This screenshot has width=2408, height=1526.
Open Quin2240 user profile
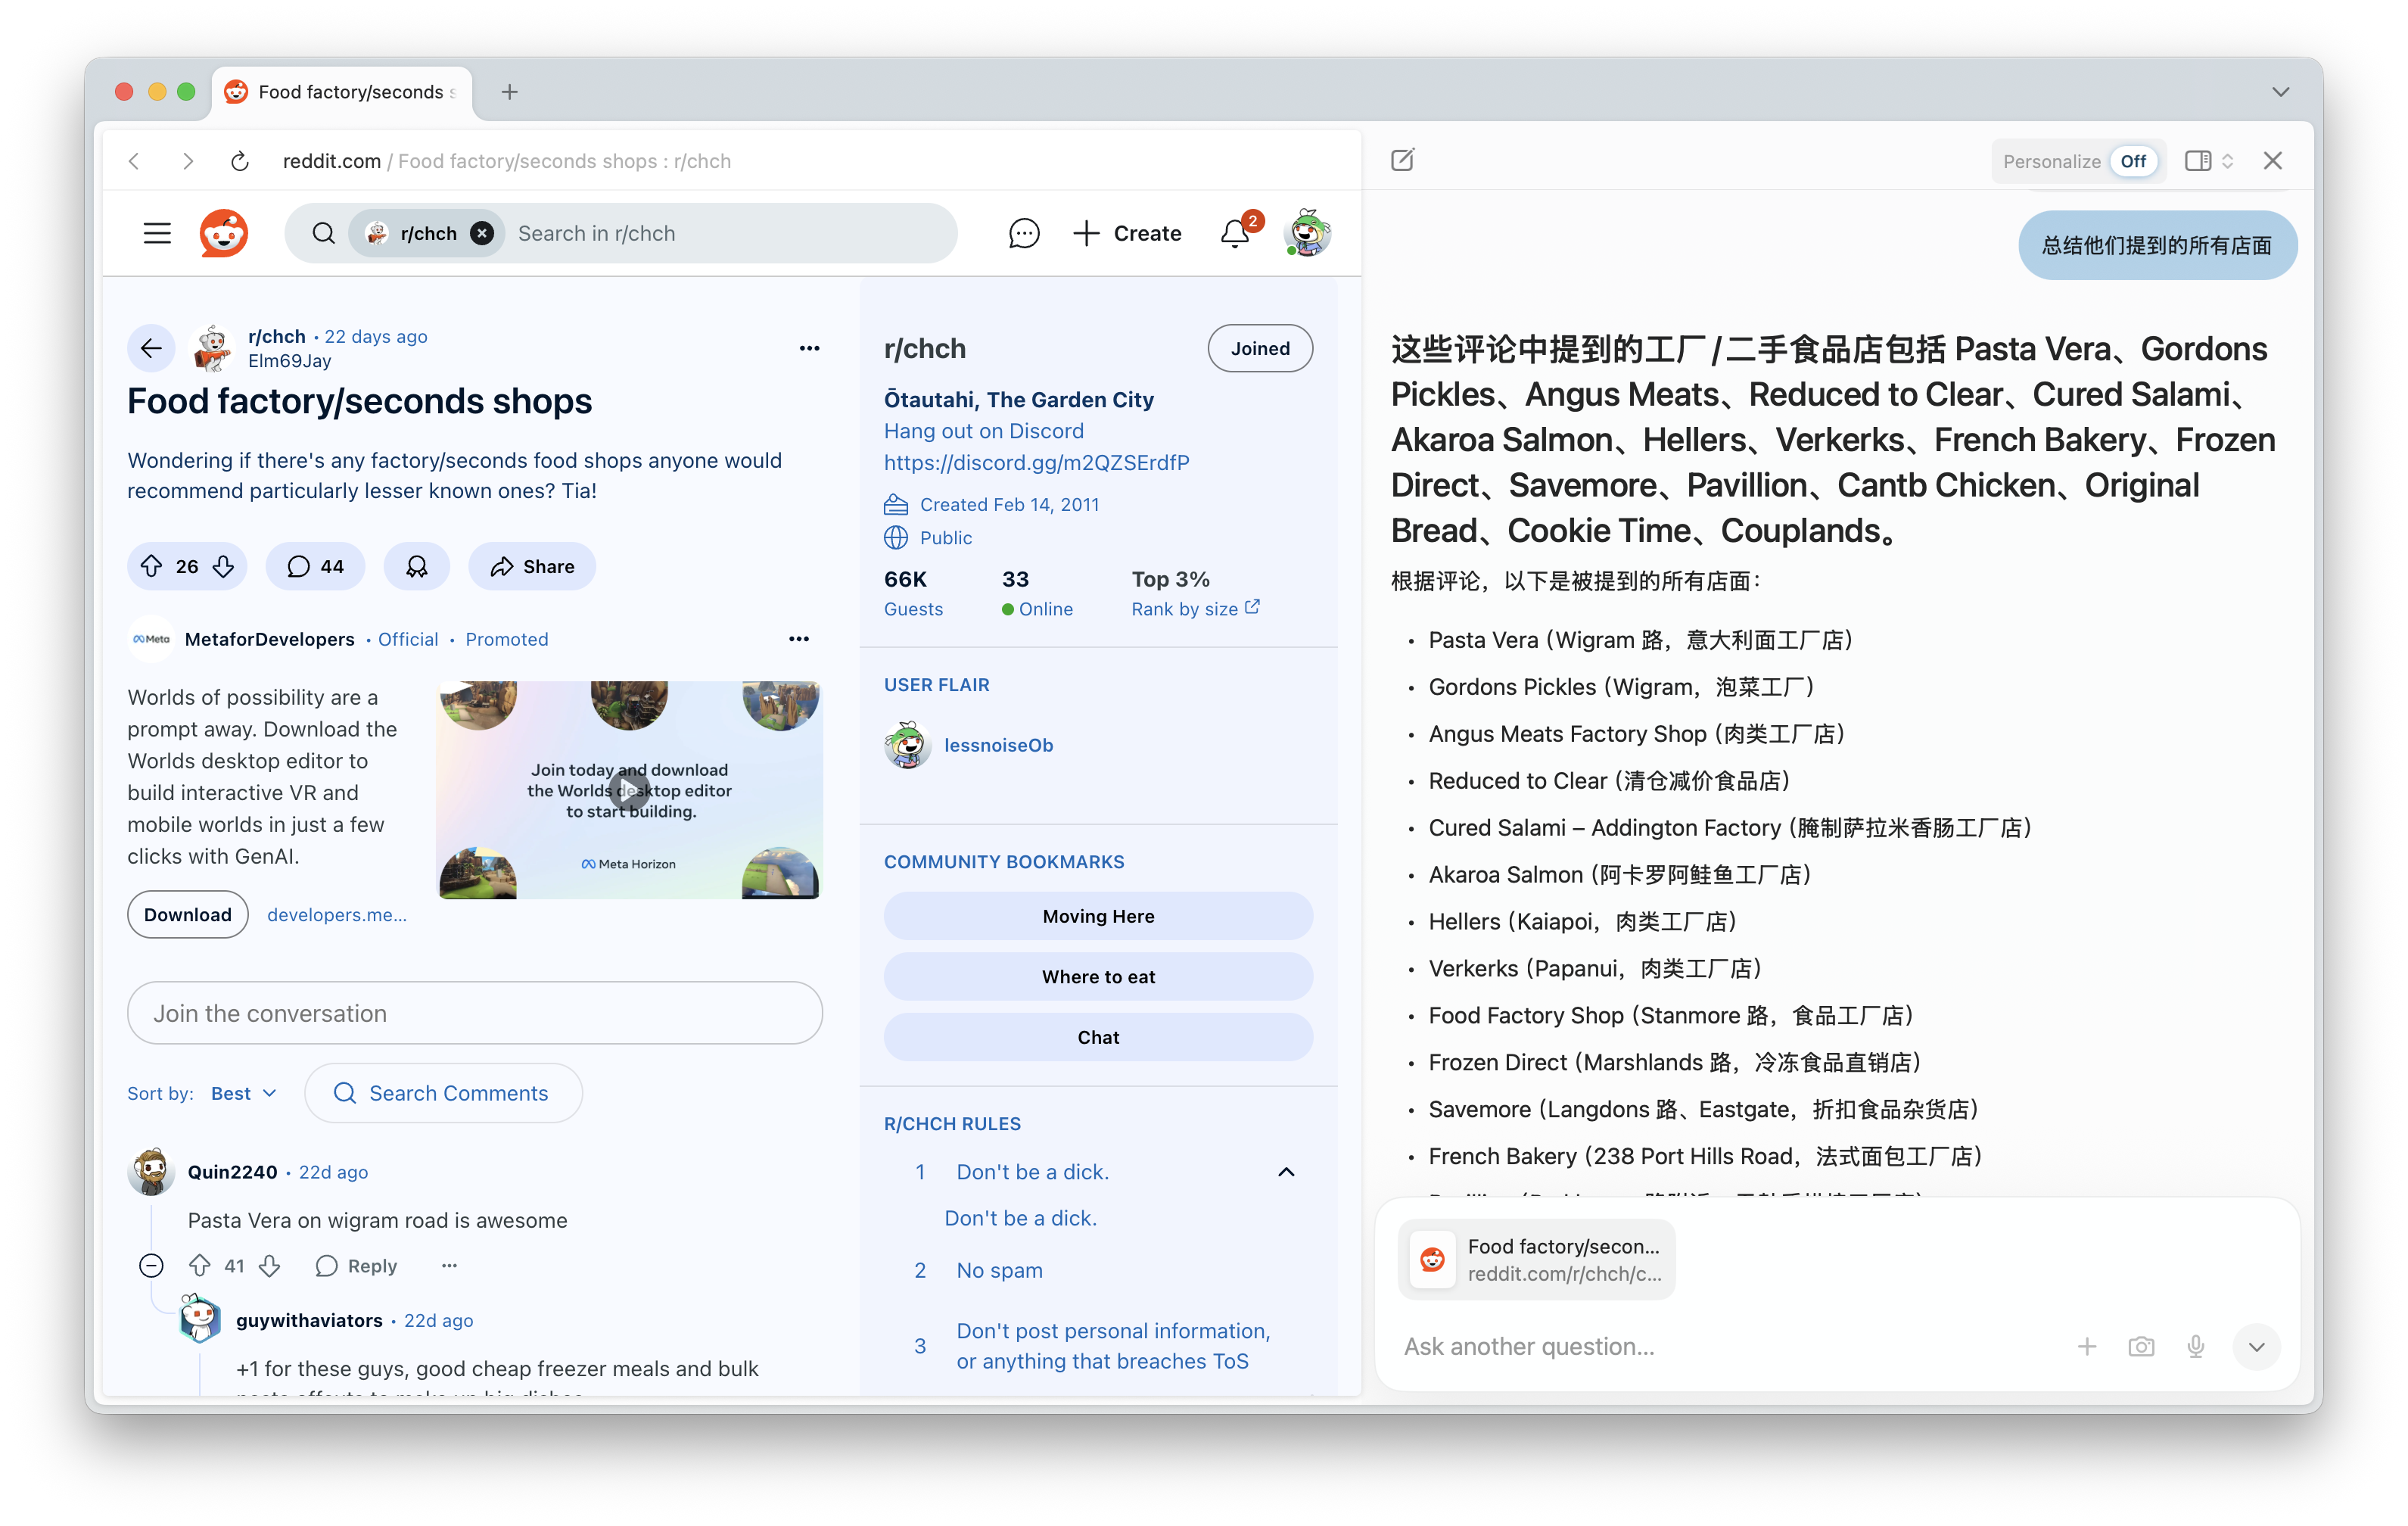pyautogui.click(x=232, y=1171)
